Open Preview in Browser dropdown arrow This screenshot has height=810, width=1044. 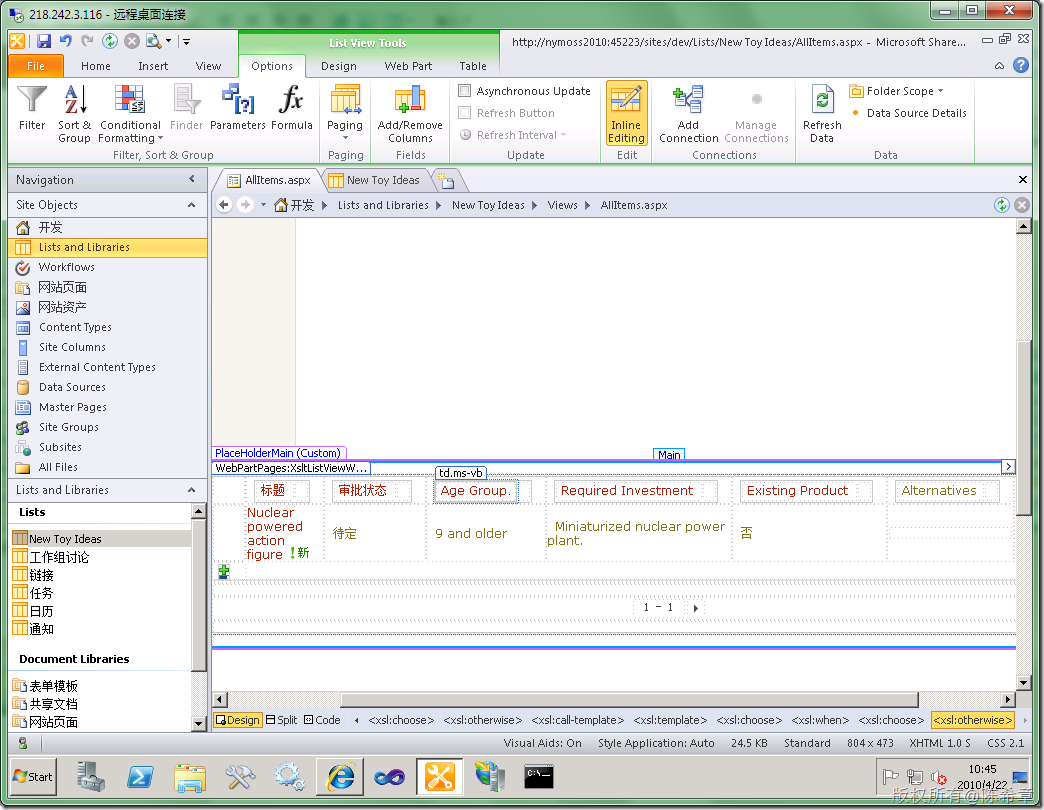pos(168,41)
